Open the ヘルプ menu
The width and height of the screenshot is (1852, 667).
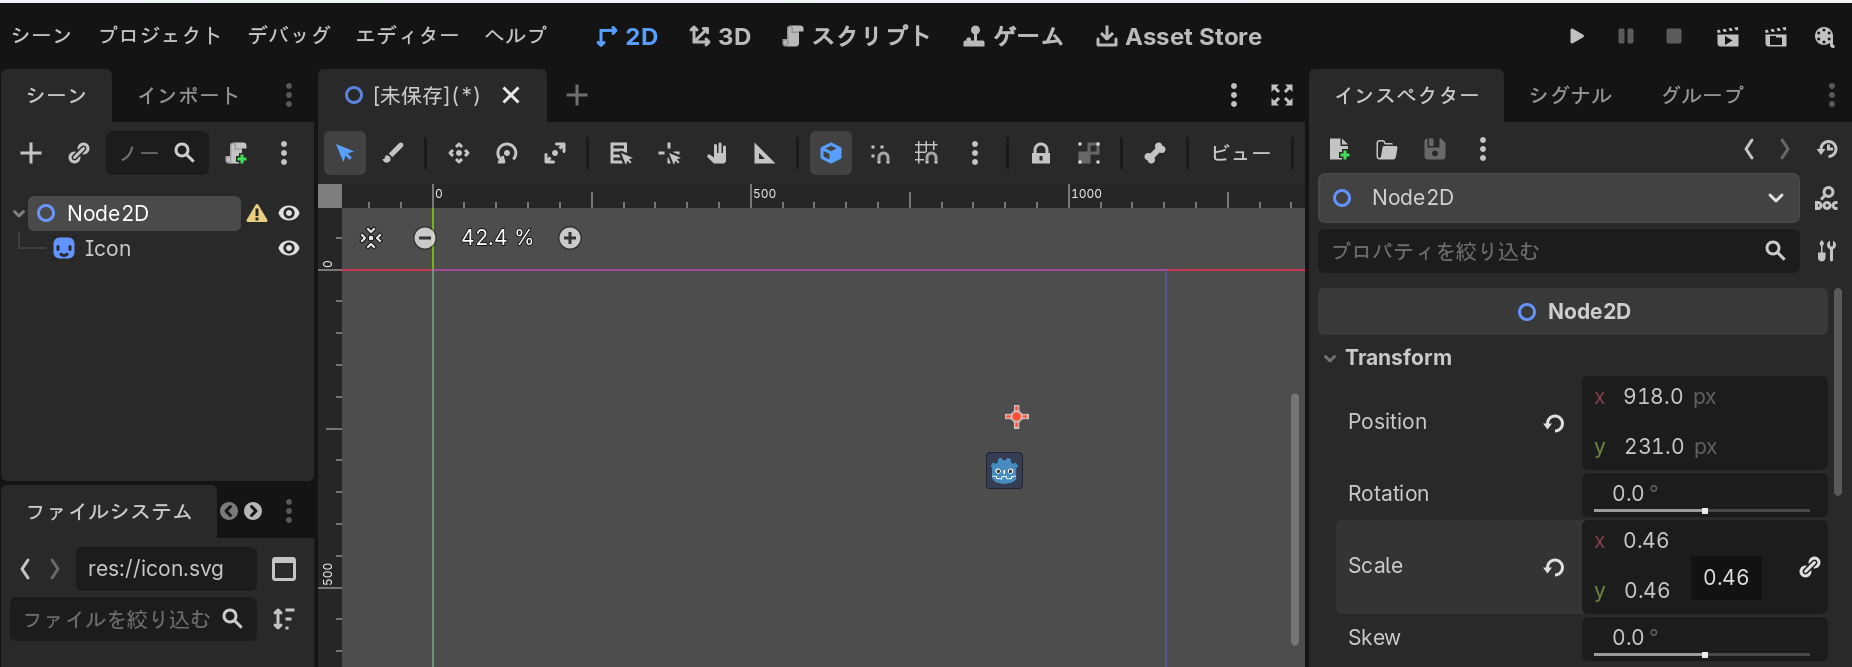(x=516, y=36)
